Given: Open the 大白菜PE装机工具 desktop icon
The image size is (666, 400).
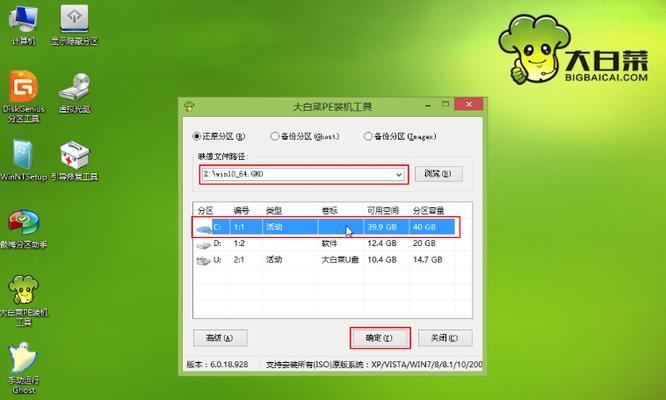Looking at the screenshot, I should [x=23, y=301].
